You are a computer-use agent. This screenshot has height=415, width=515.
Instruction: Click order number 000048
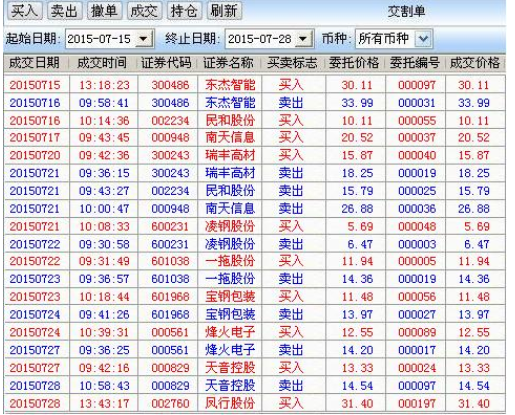click(x=417, y=226)
